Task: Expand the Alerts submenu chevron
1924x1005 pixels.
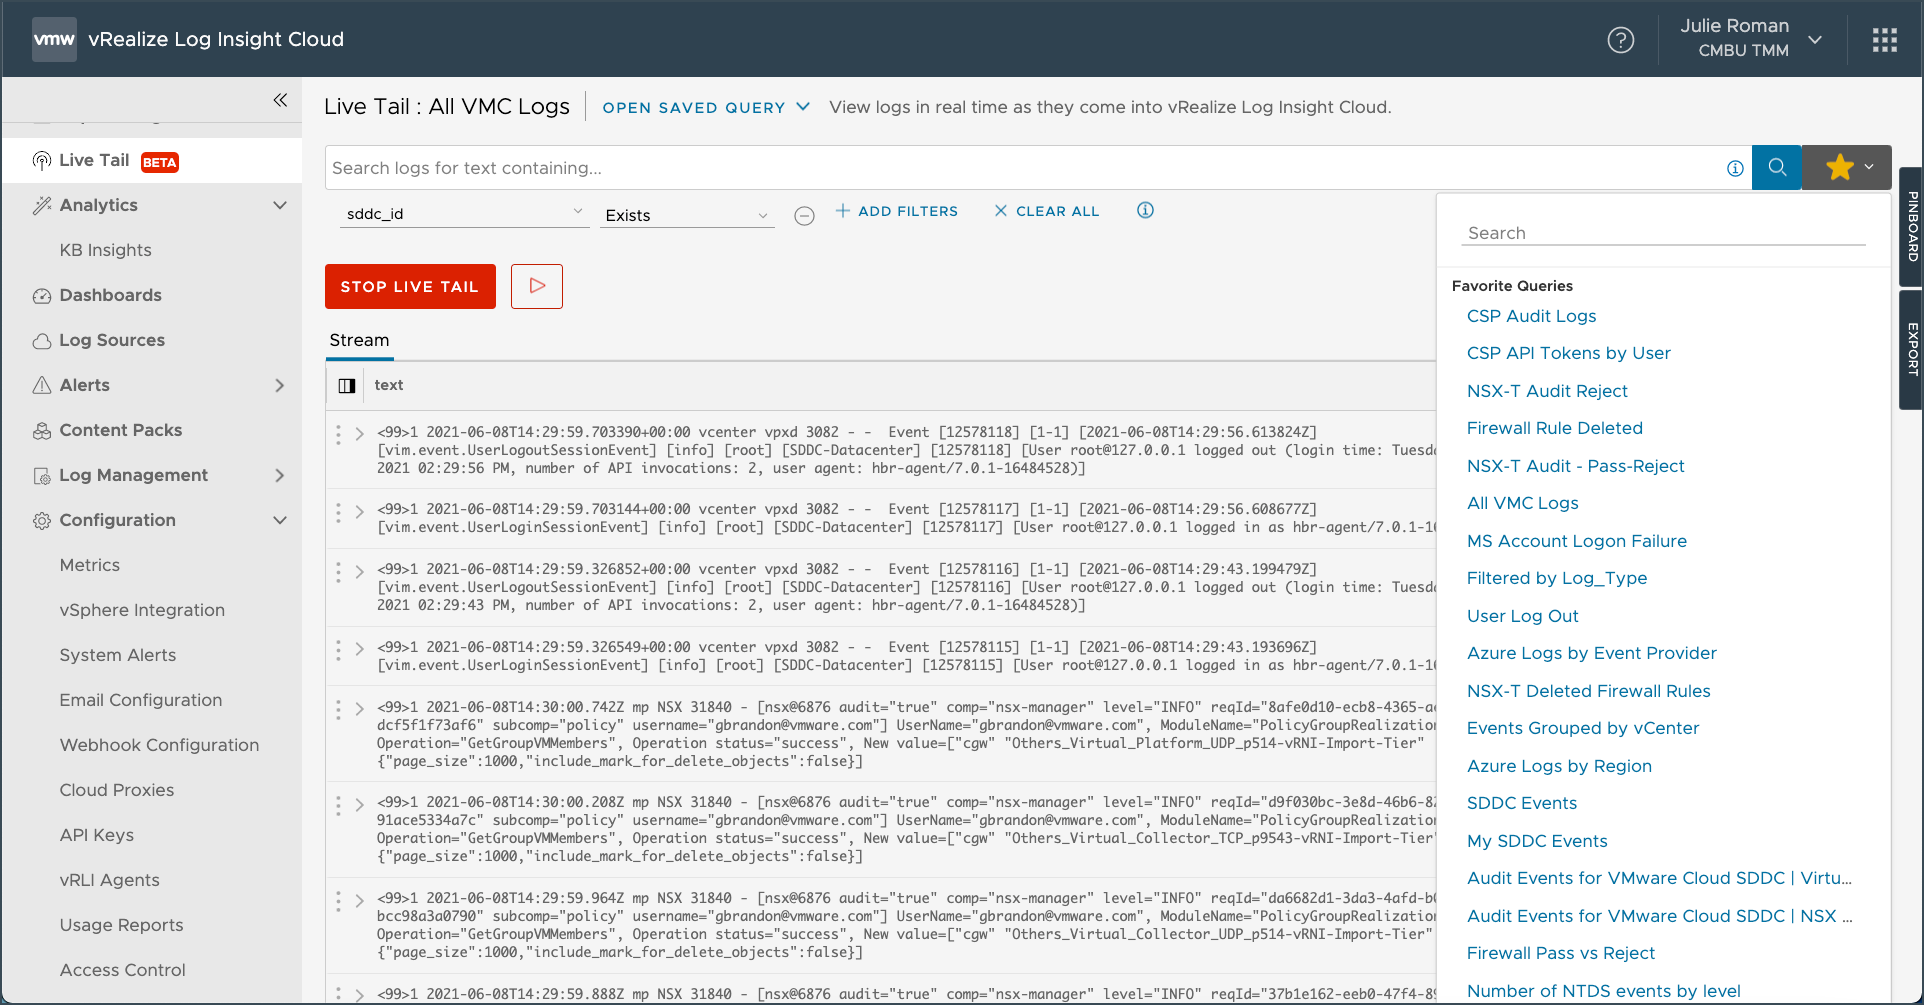Action: coord(280,386)
